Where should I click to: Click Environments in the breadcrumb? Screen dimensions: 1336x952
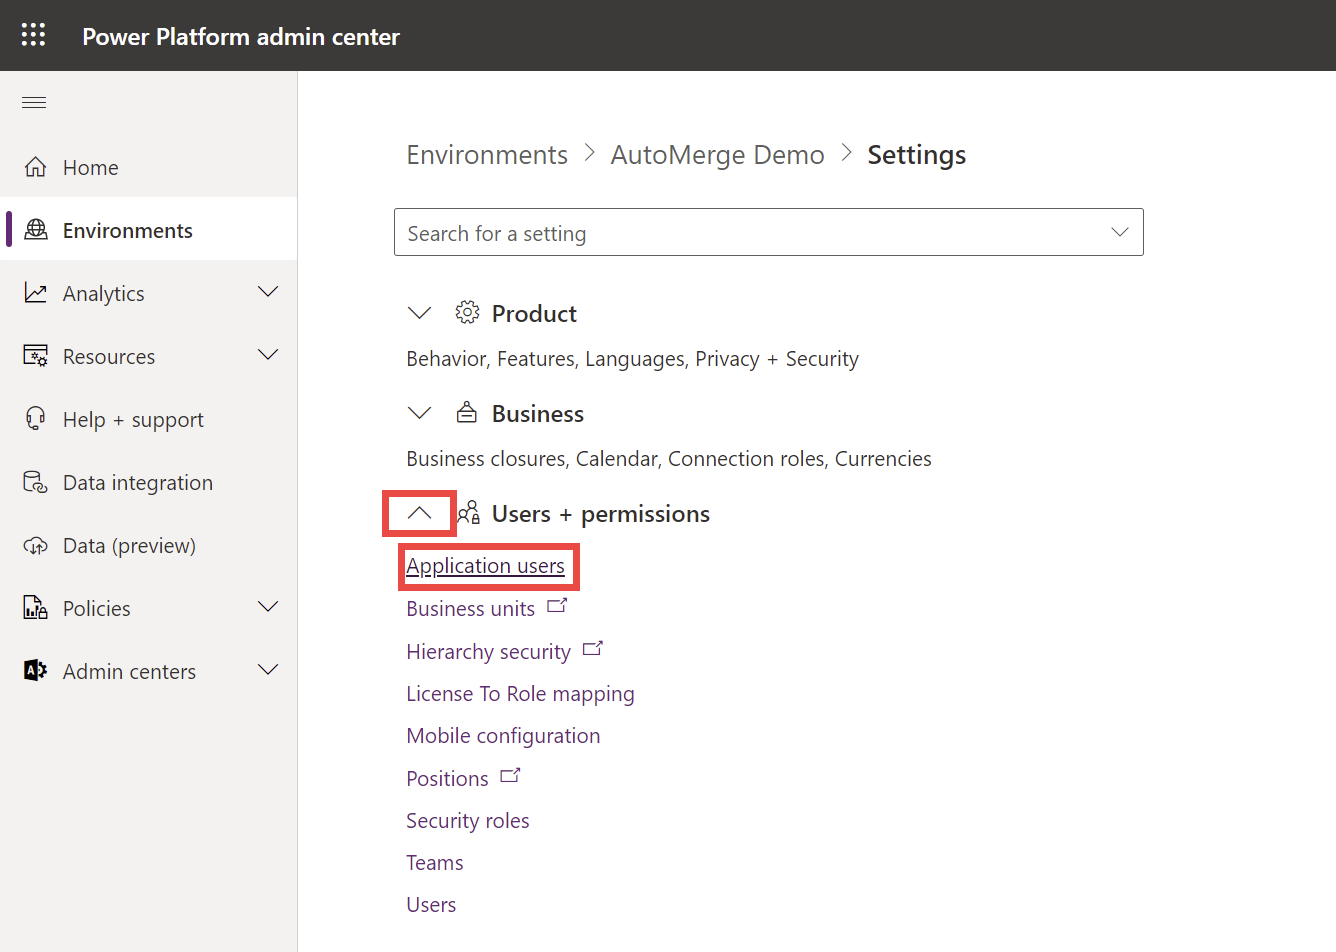point(487,155)
